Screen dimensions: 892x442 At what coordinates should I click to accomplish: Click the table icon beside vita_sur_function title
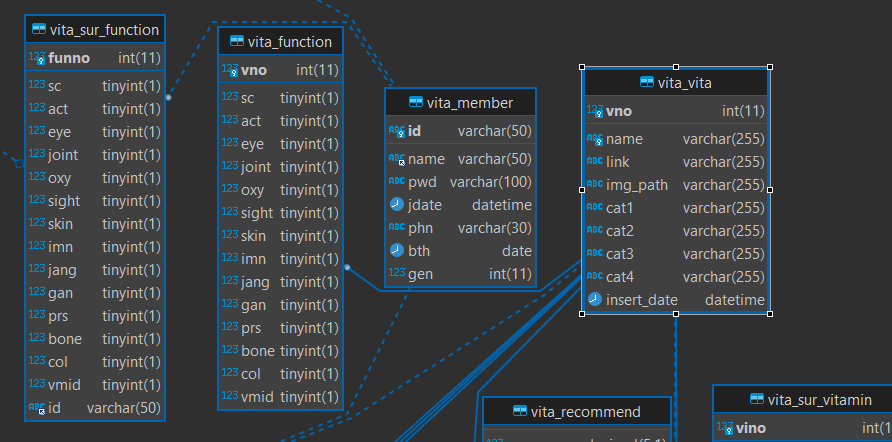(39, 30)
